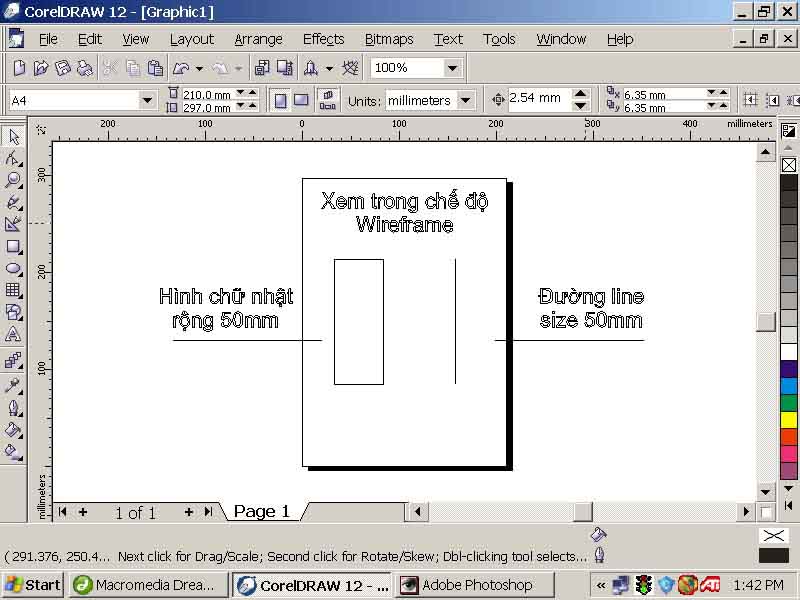The image size is (800, 600).
Task: Select the Eyedropper tool
Action: tap(13, 385)
